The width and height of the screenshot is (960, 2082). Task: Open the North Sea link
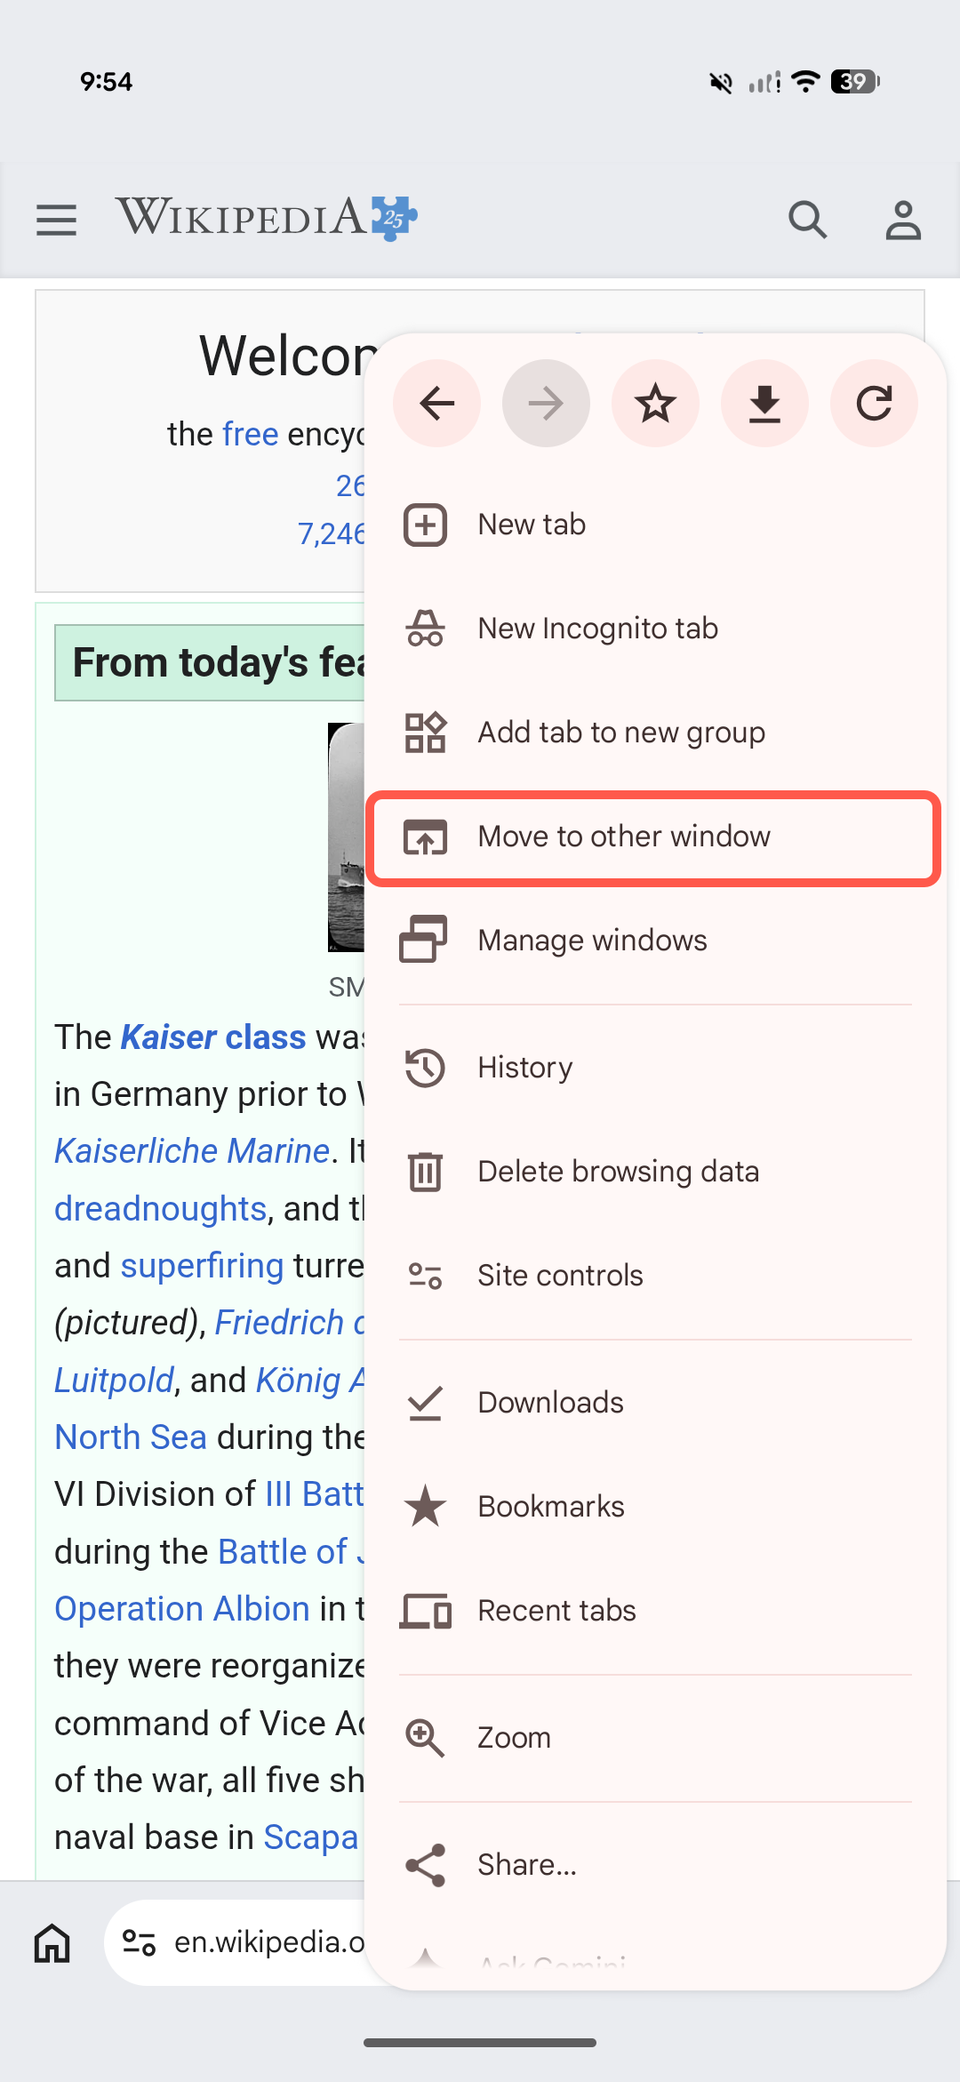(x=130, y=1438)
